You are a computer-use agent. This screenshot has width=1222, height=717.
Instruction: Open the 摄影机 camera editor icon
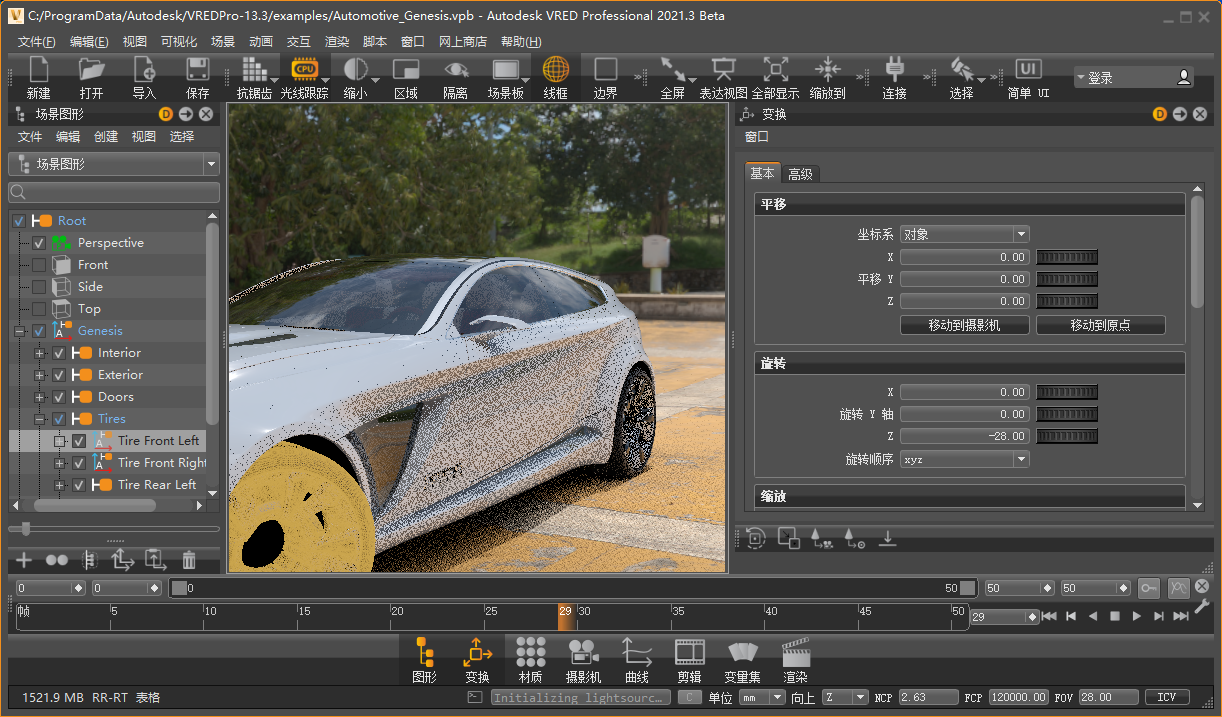click(x=583, y=654)
